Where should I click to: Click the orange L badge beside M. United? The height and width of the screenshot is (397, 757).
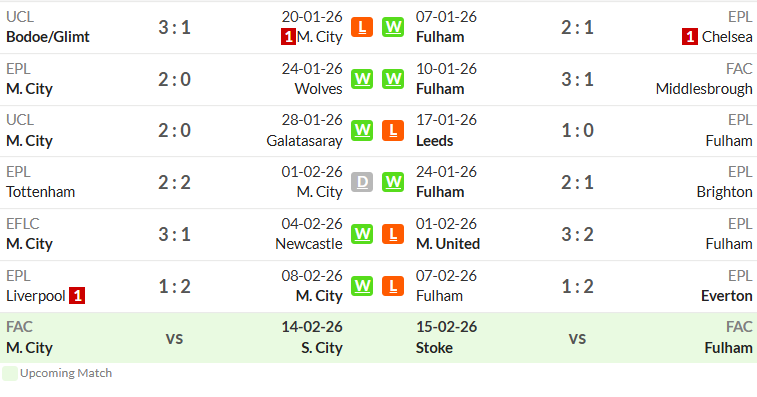pyautogui.click(x=393, y=234)
